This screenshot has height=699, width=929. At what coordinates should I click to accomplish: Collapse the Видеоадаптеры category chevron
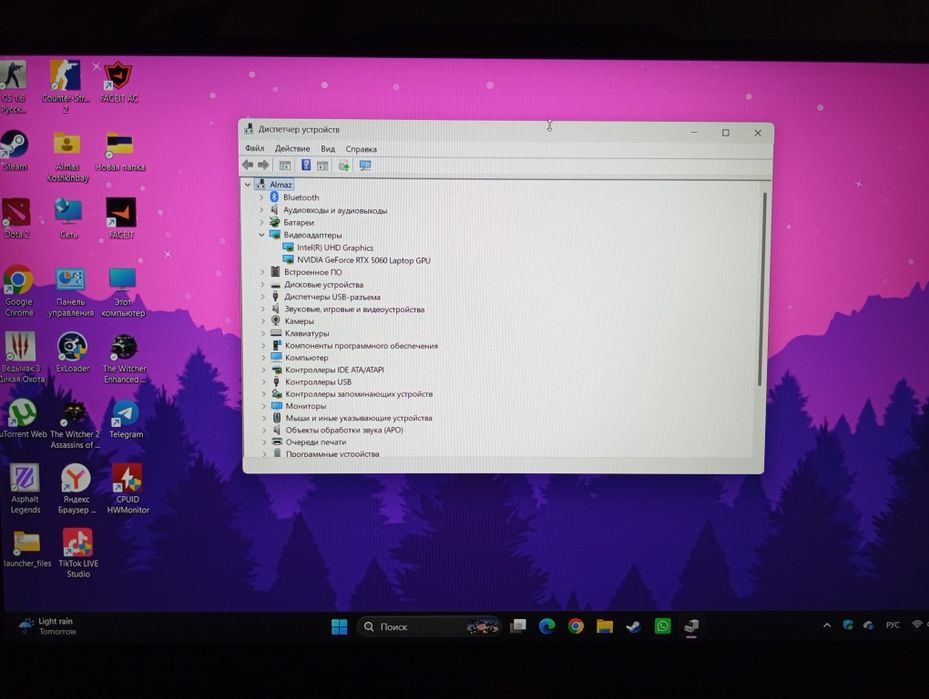261,235
